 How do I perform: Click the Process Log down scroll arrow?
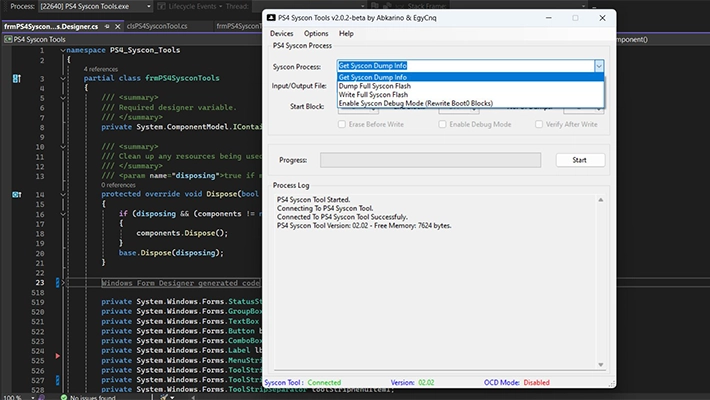click(x=601, y=365)
